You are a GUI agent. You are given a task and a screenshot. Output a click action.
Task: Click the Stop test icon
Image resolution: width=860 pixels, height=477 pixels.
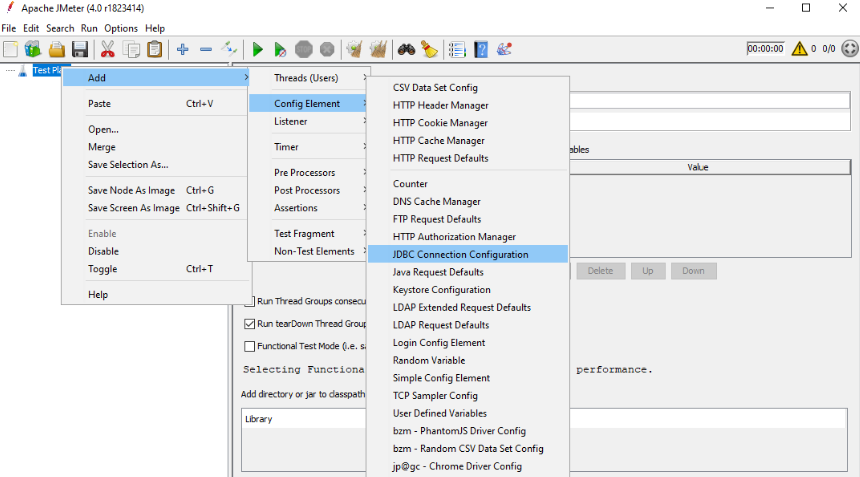coord(303,49)
